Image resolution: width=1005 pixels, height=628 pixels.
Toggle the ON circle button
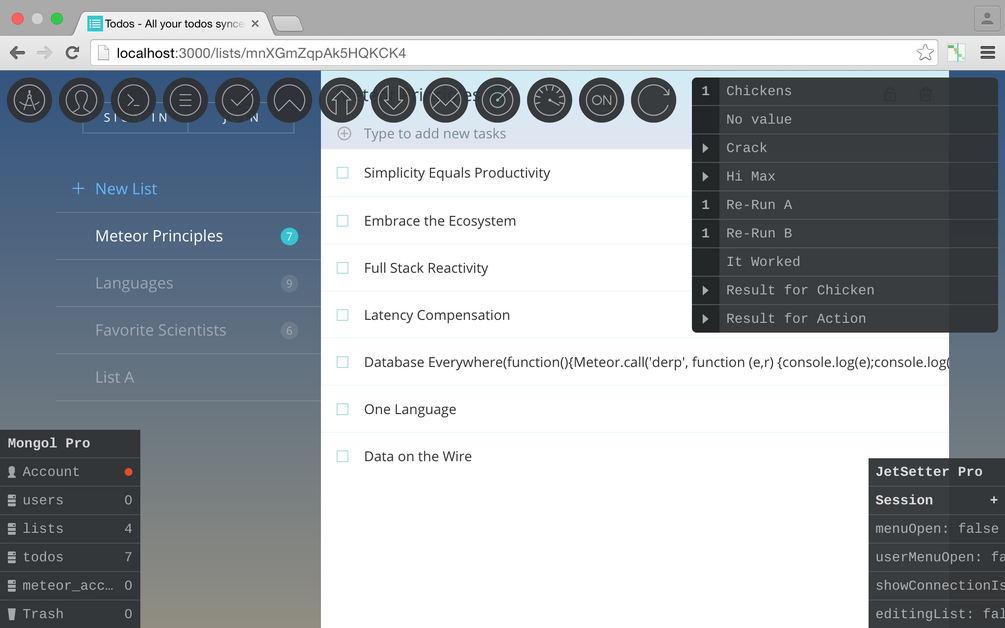click(601, 100)
